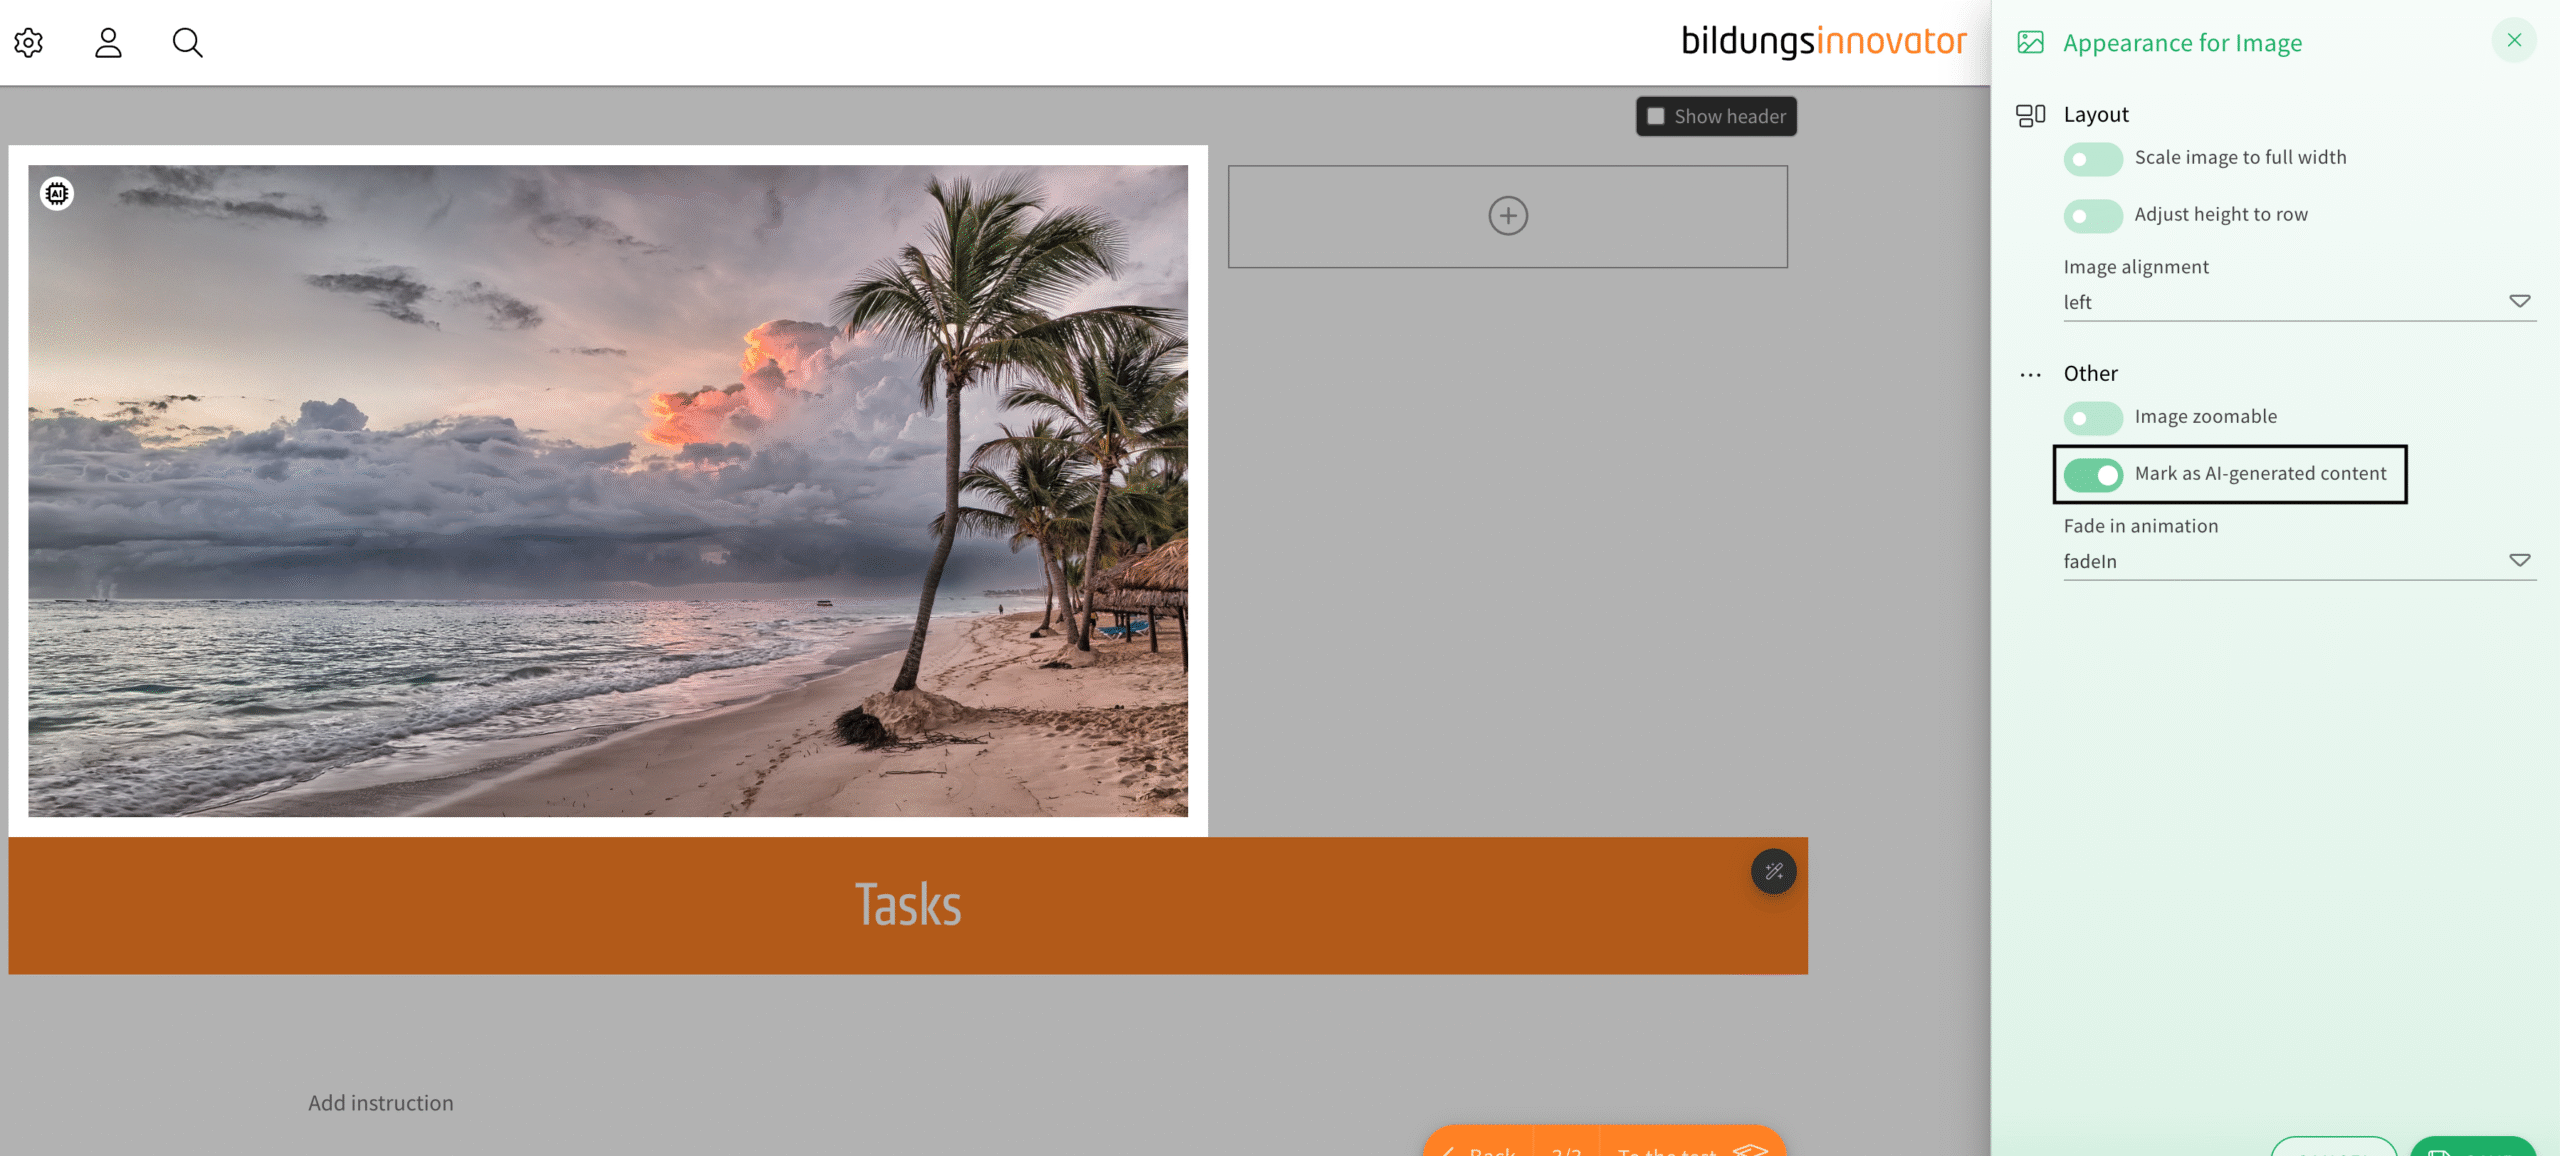Click the plus icon to add content
Screen dimensions: 2560x1156
coord(1507,216)
